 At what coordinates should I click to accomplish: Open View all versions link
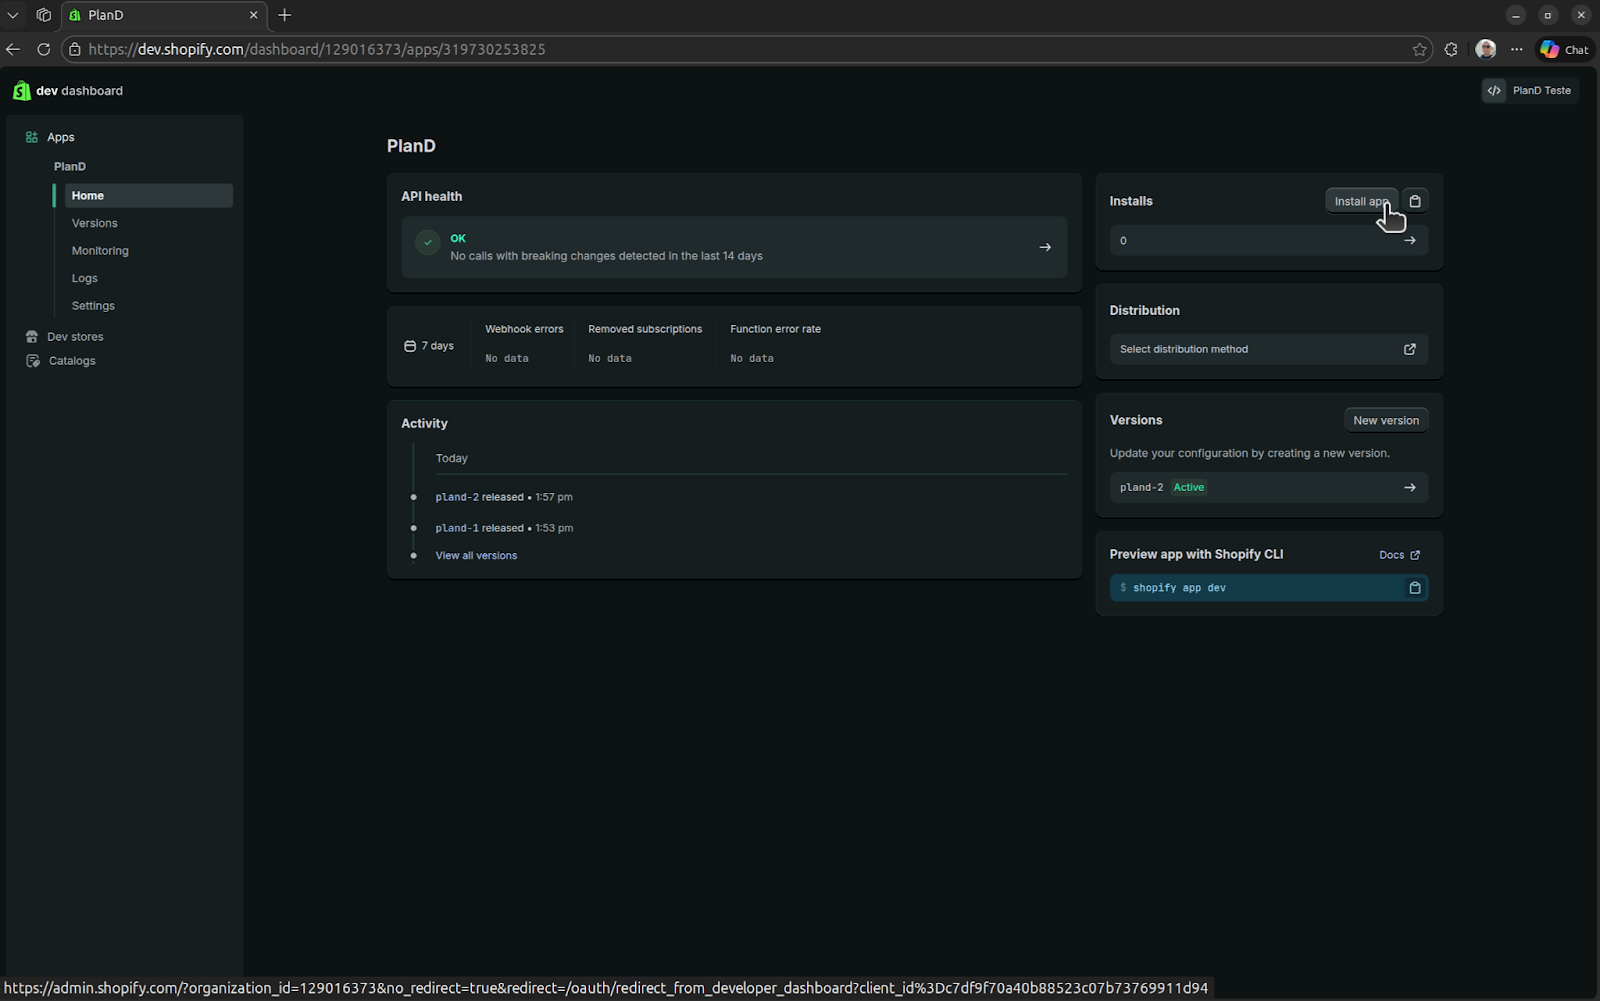(x=476, y=556)
